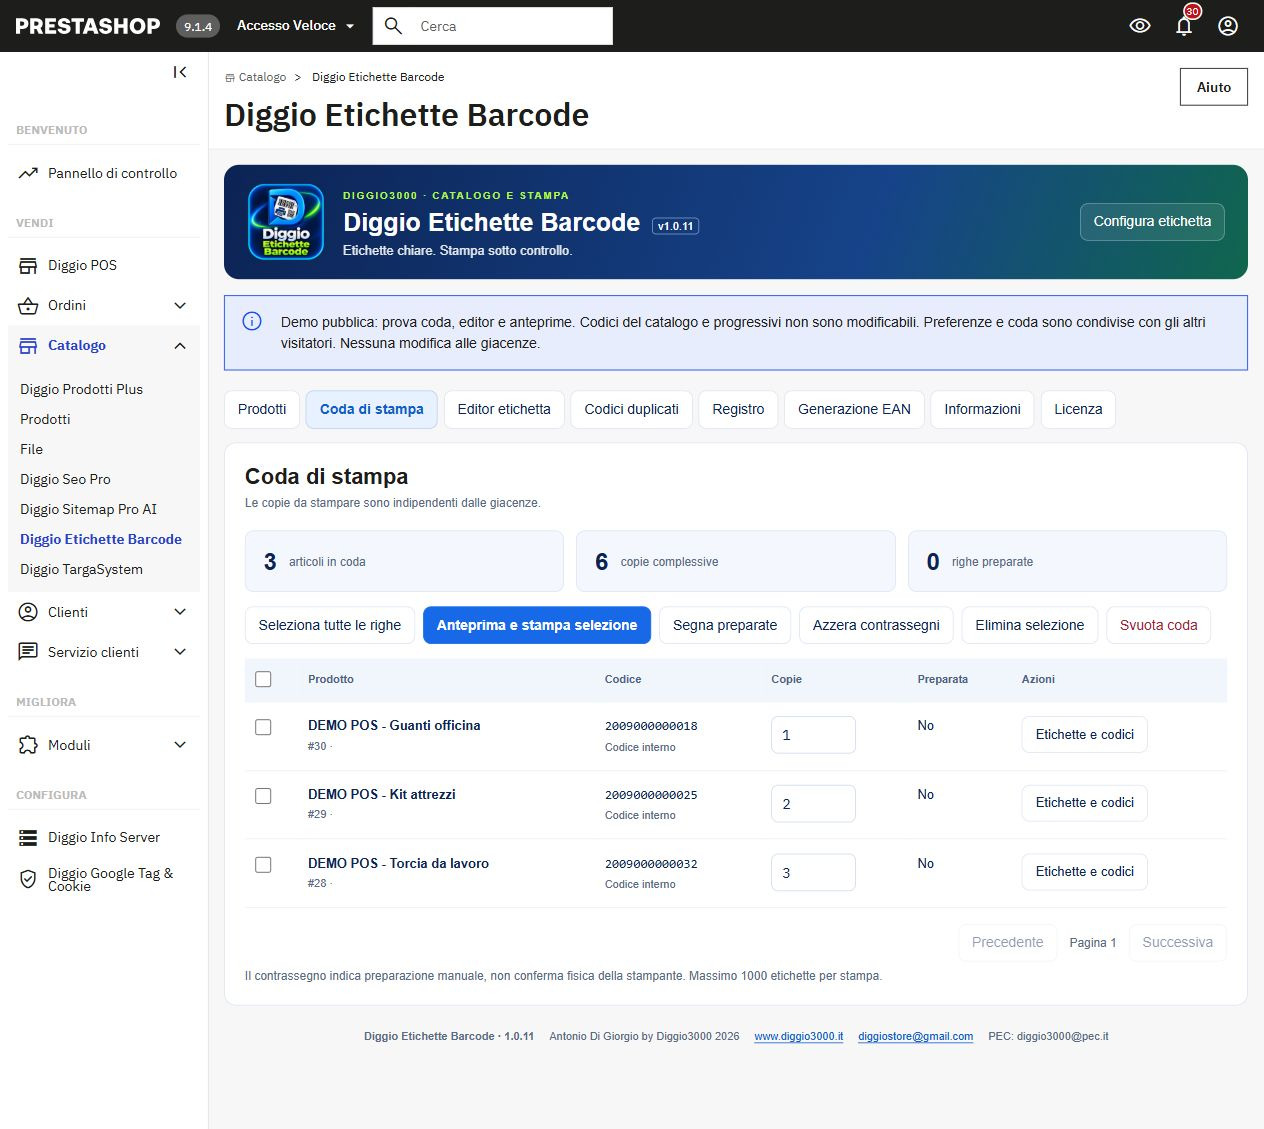Click the Servizio clienti chat icon
The width and height of the screenshot is (1264, 1129).
coord(28,652)
